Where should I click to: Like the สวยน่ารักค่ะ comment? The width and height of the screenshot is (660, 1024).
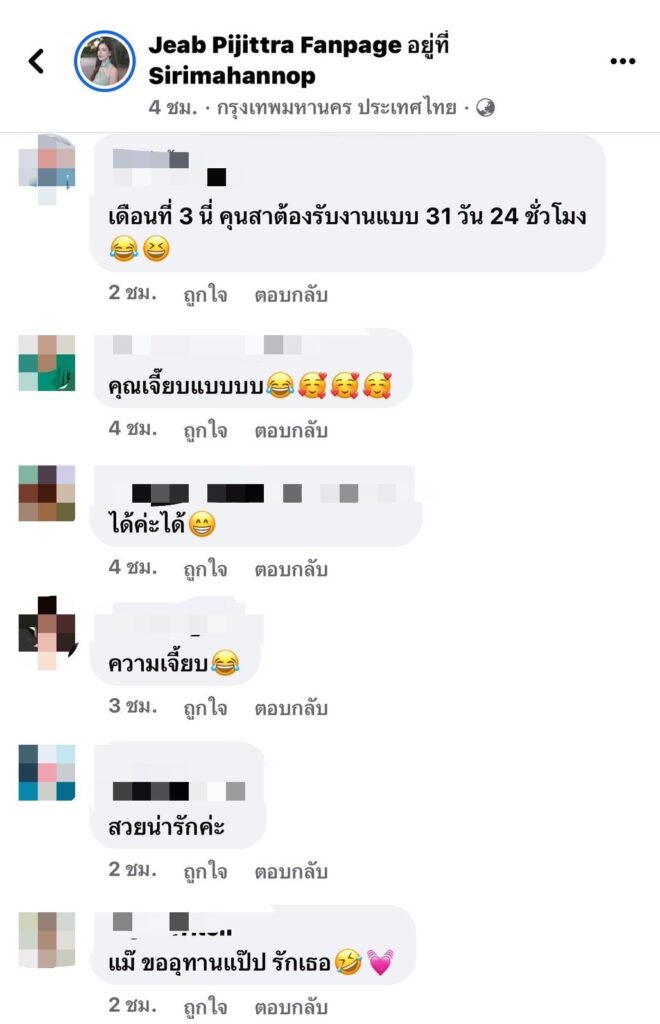205,872
